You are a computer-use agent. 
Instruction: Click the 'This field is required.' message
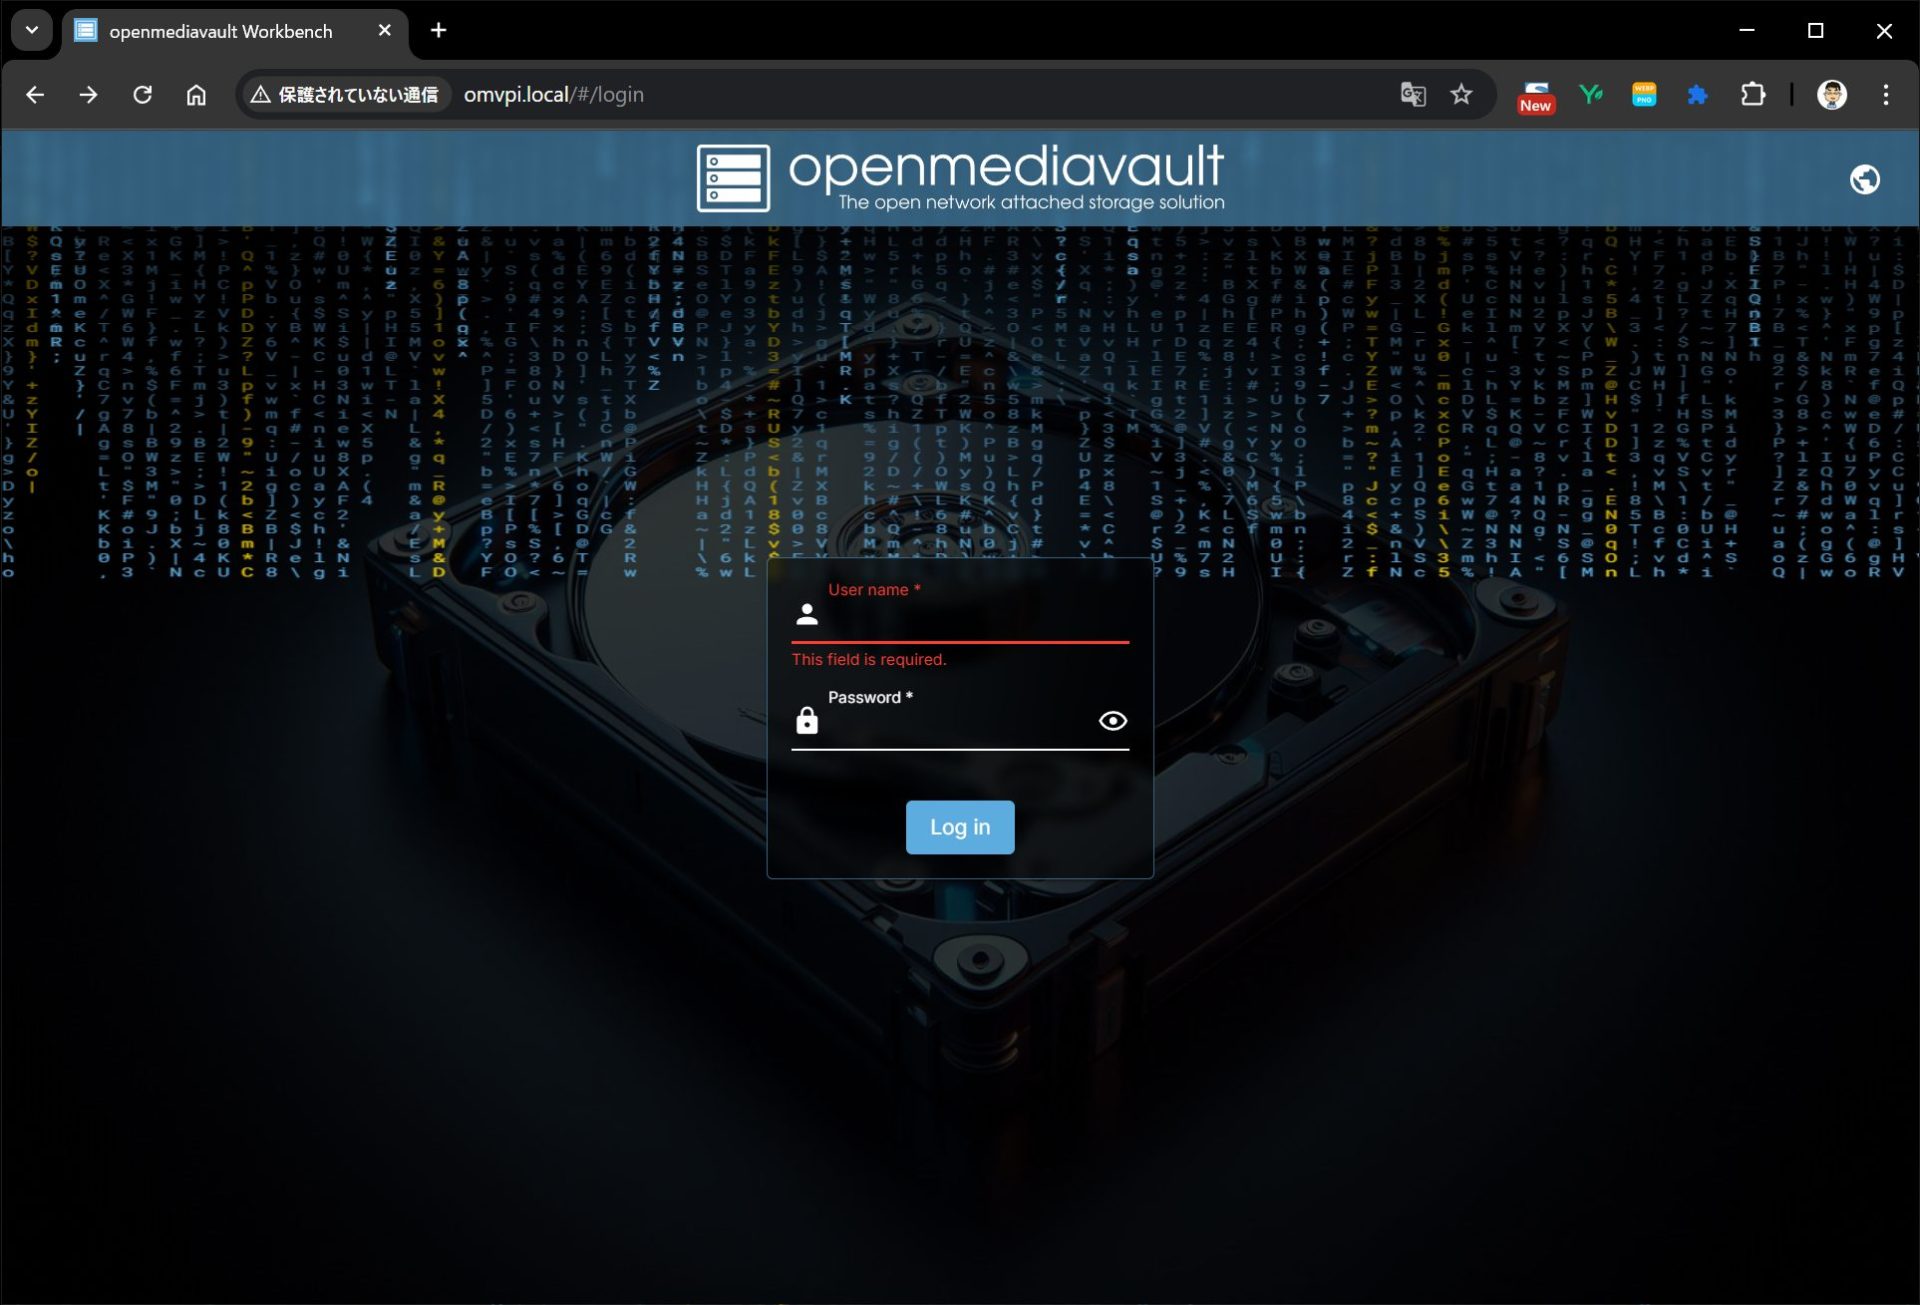[x=869, y=660]
